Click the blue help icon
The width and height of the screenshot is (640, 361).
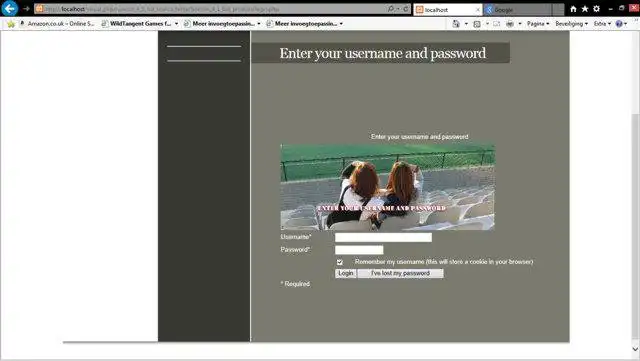(619, 24)
